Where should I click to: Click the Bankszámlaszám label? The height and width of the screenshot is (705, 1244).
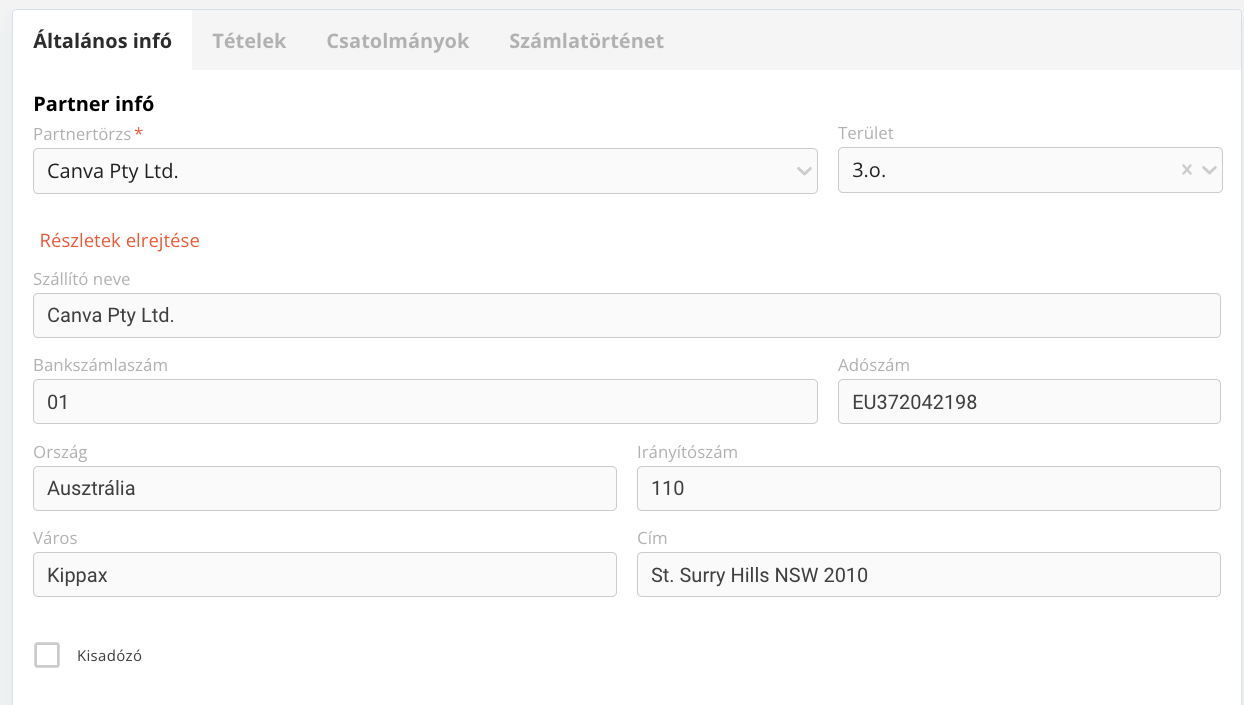tap(101, 365)
